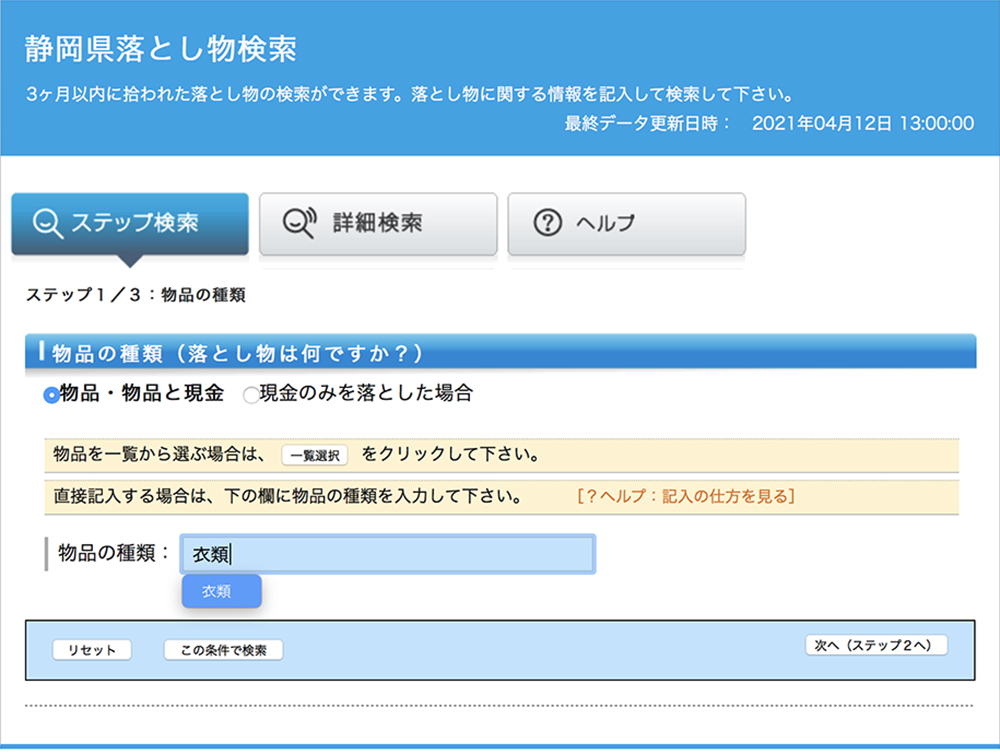The image size is (1000, 755).
Task: Select the 現金のみを落とした場合 radio button
Action: pos(251,395)
